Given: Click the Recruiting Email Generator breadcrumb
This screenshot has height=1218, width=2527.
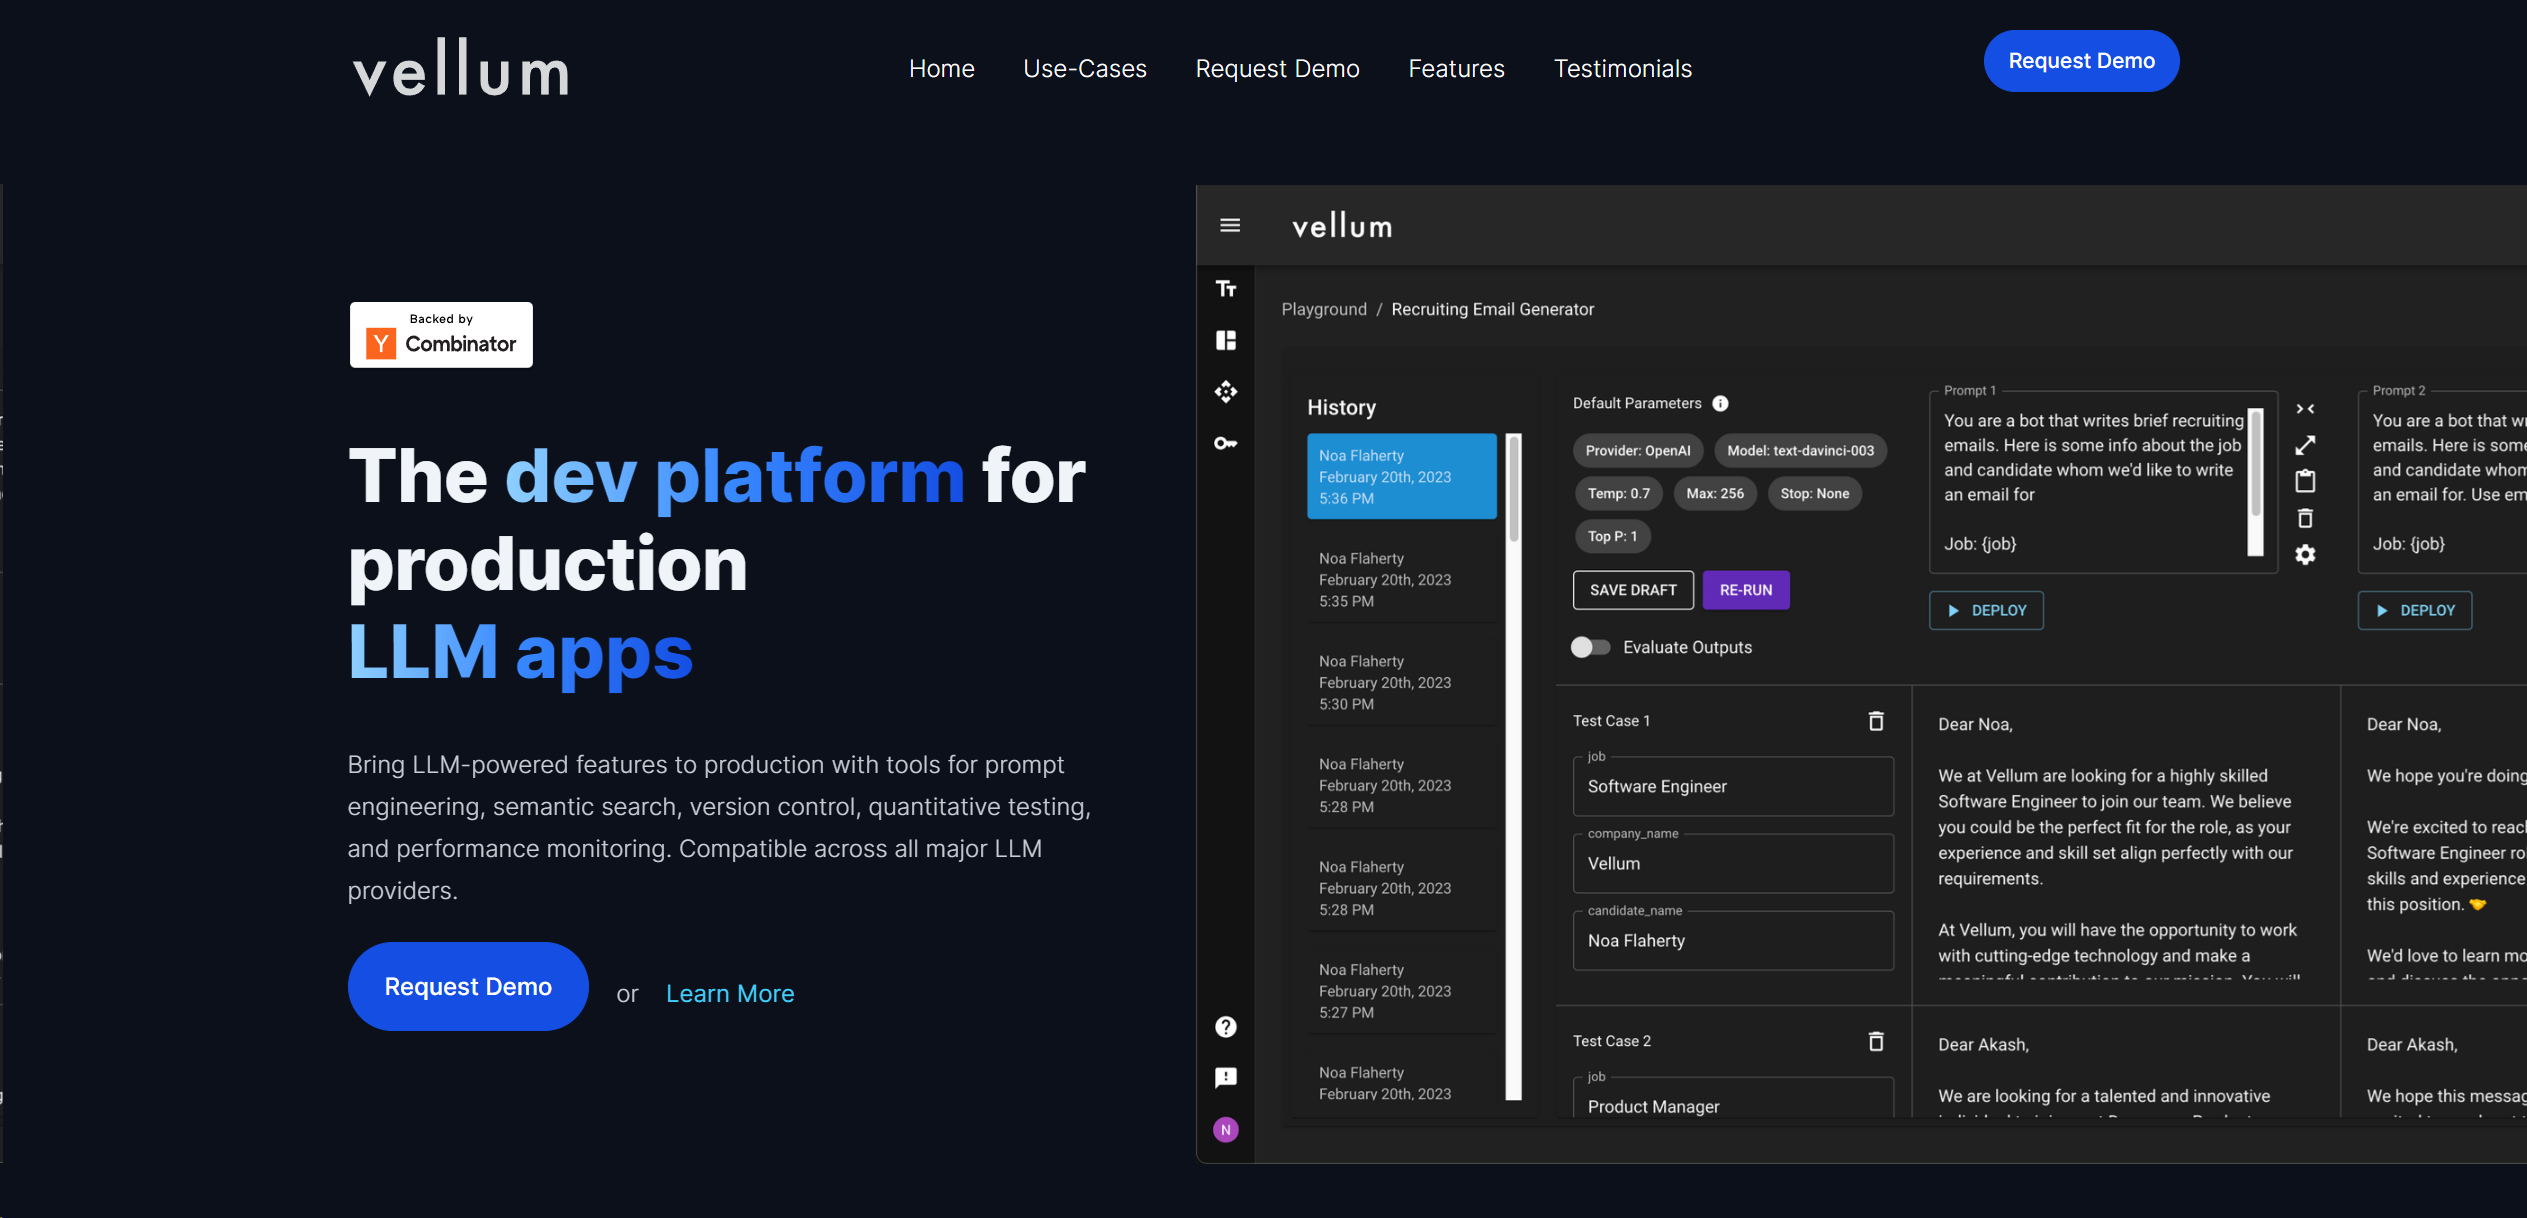Looking at the screenshot, I should click(x=1493, y=310).
